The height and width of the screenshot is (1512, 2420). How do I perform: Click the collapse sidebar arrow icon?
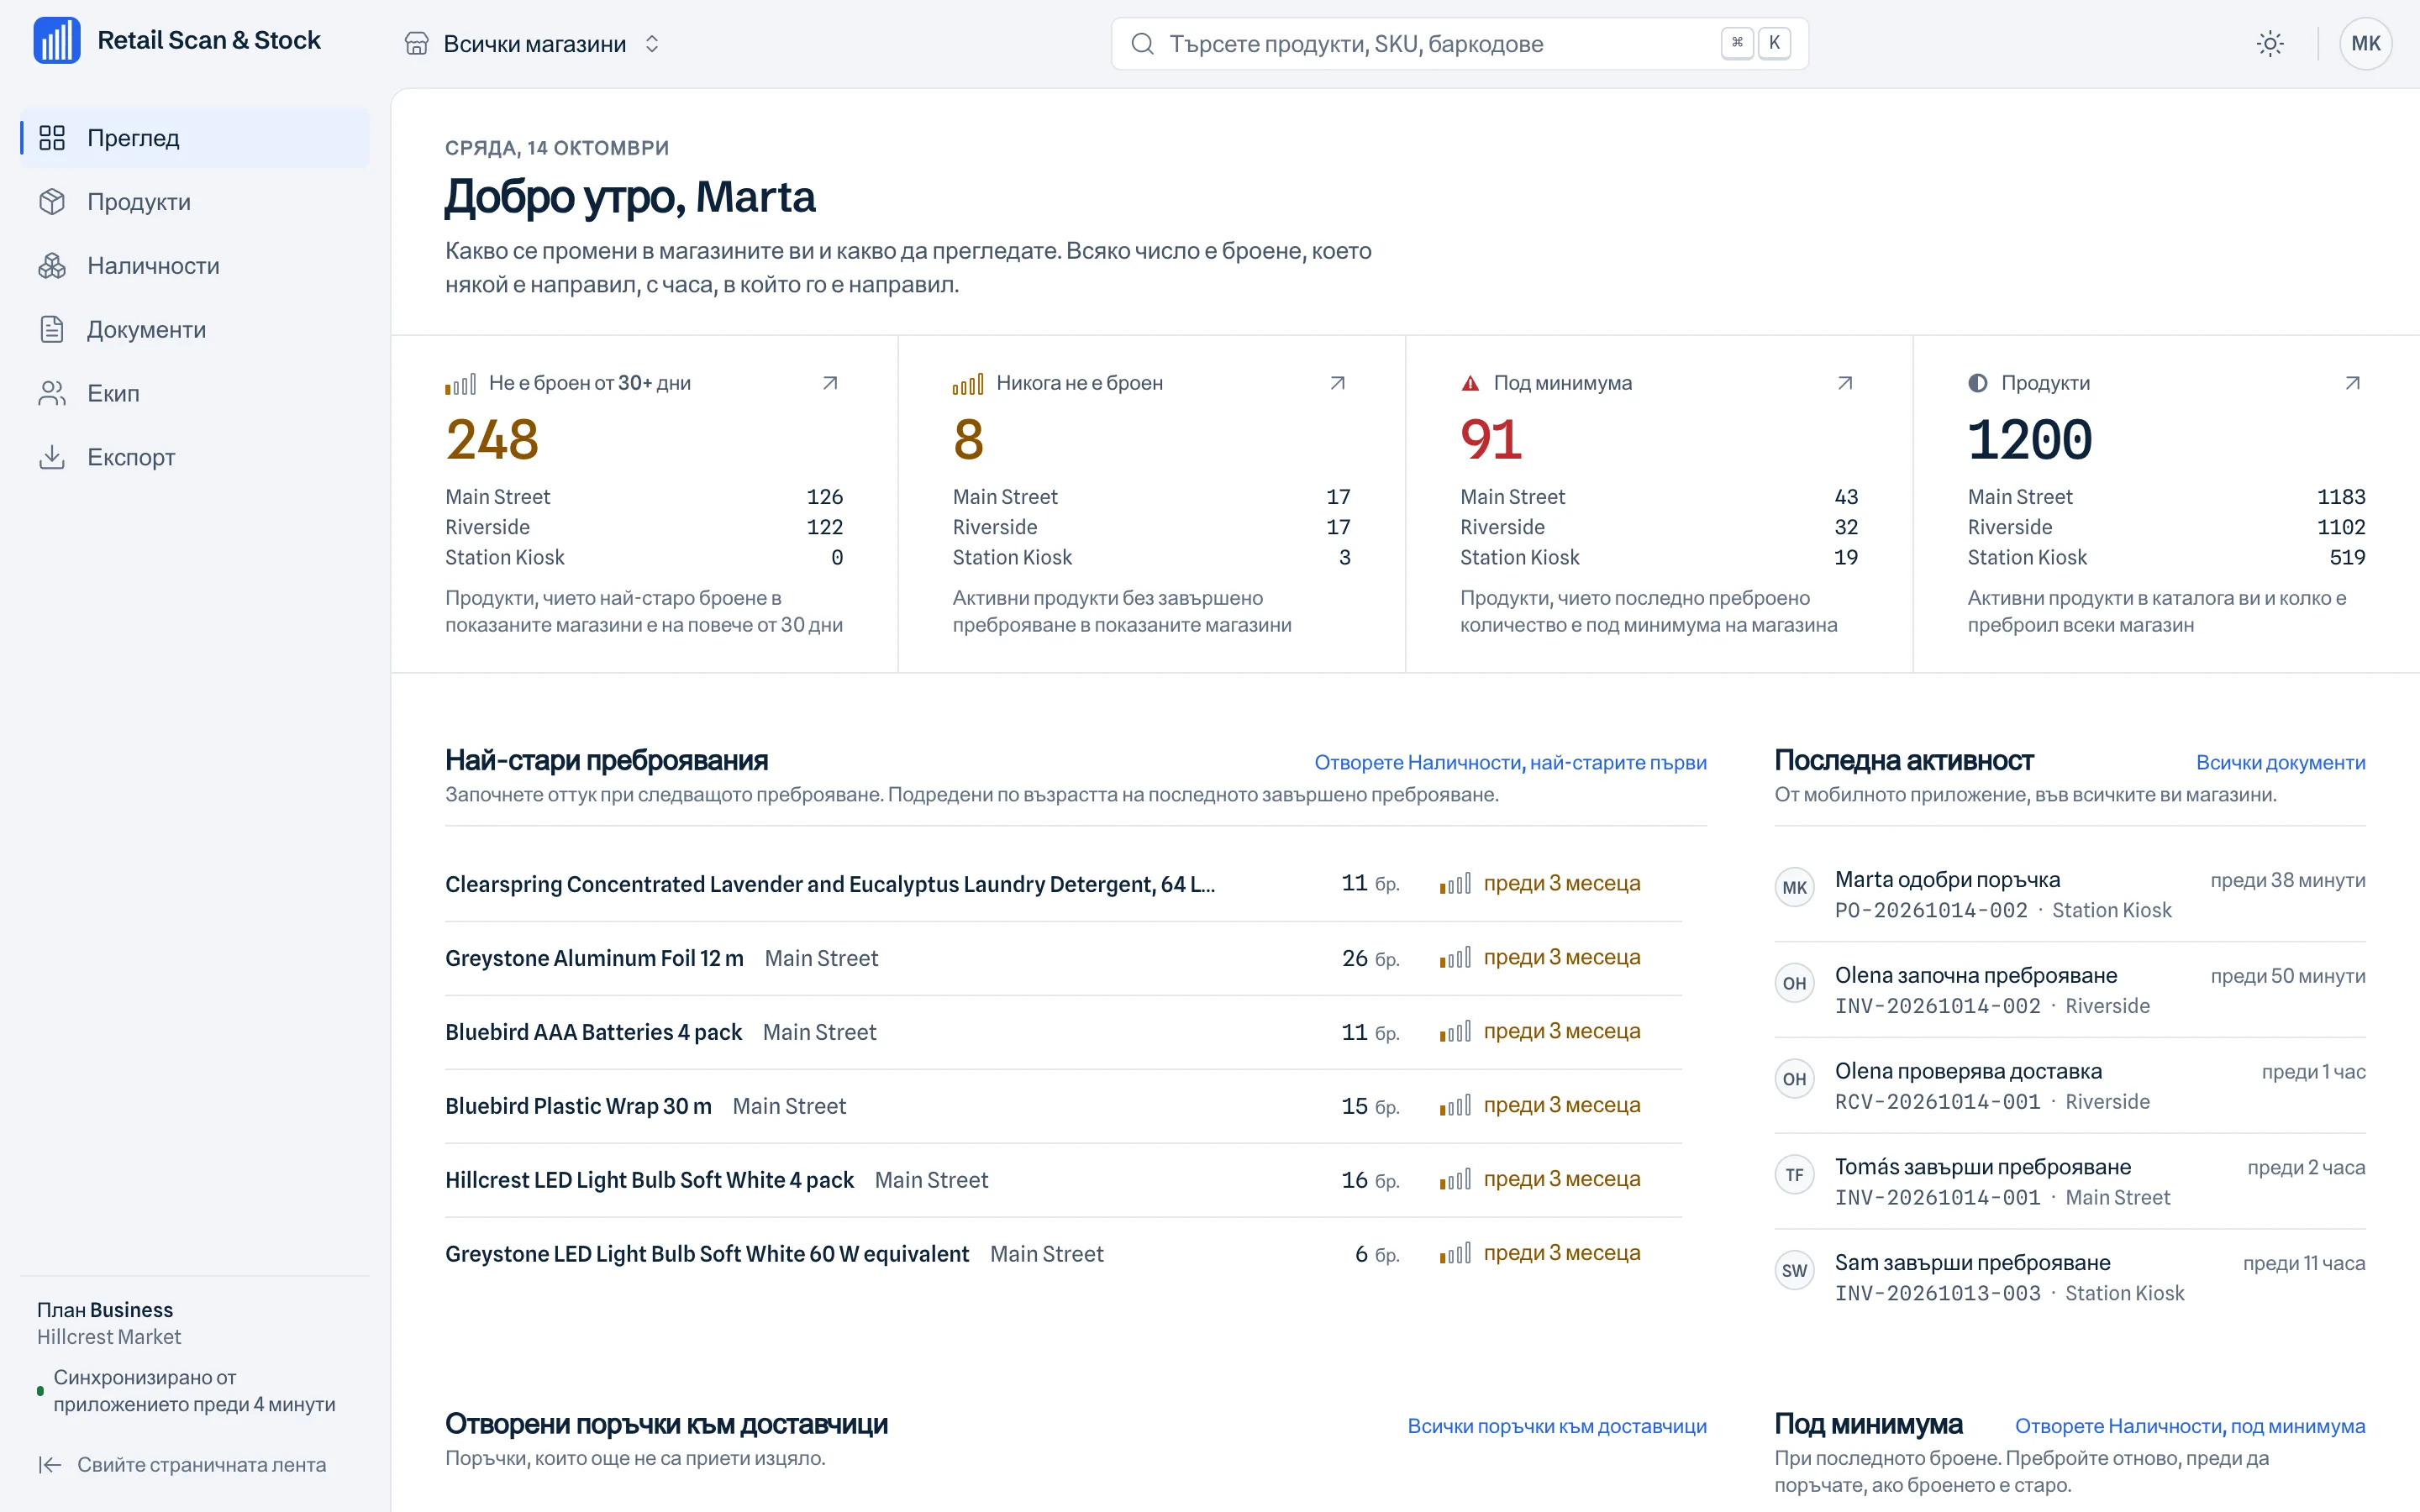pos(50,1465)
